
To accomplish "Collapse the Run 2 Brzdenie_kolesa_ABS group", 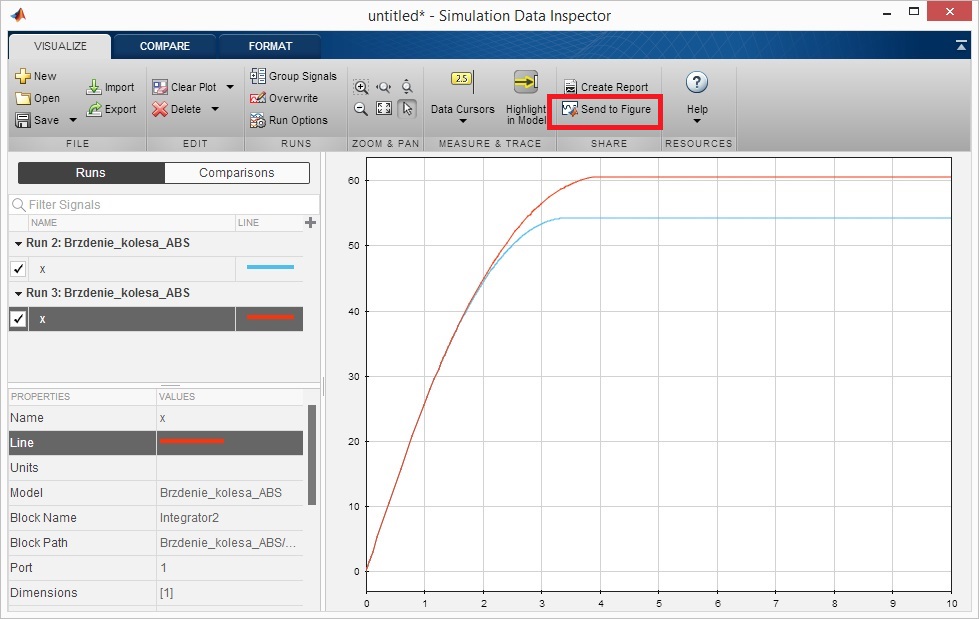I will click(x=18, y=244).
